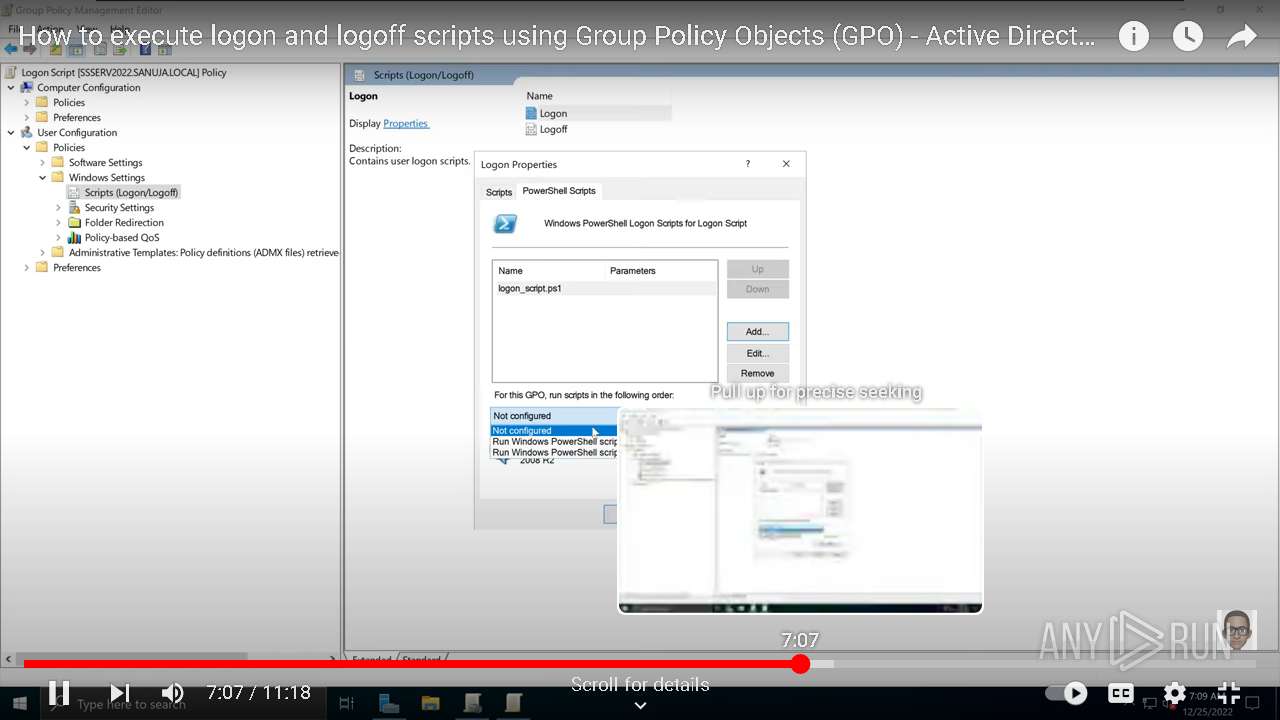Select the Logoff script icon in list
This screenshot has width=1280, height=720.
[x=531, y=129]
